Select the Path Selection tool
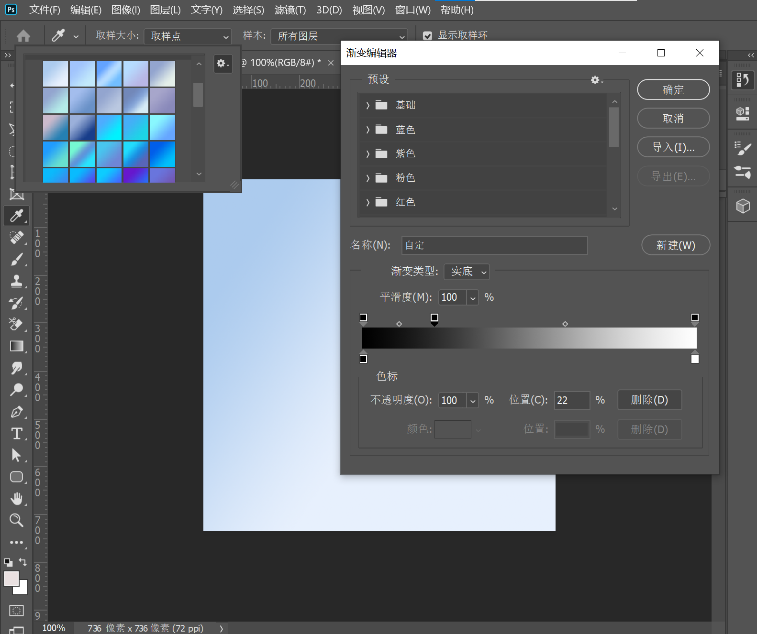757x634 pixels. click(16, 455)
